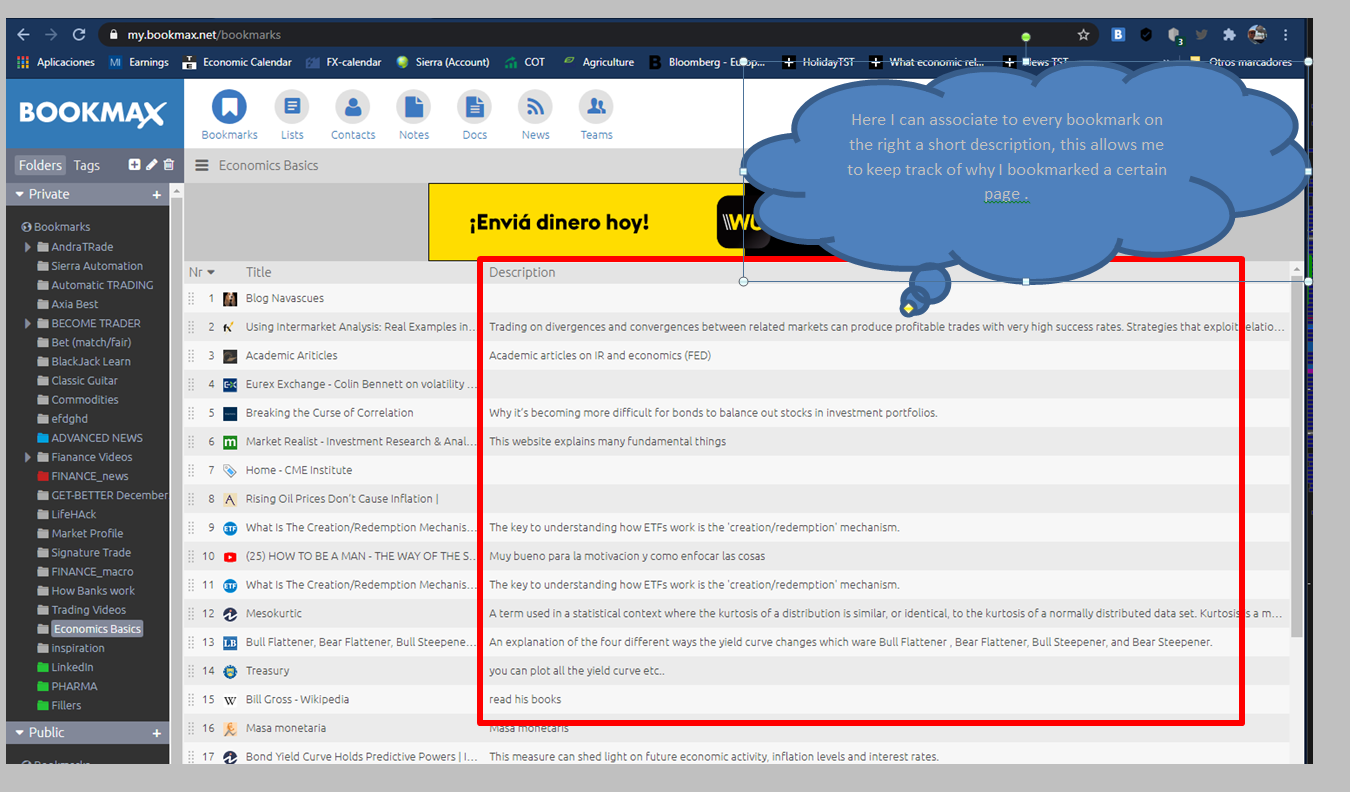Open Economic Calendar bookmark in bookmarks bar
This screenshot has height=792, width=1350.
pos(237,62)
